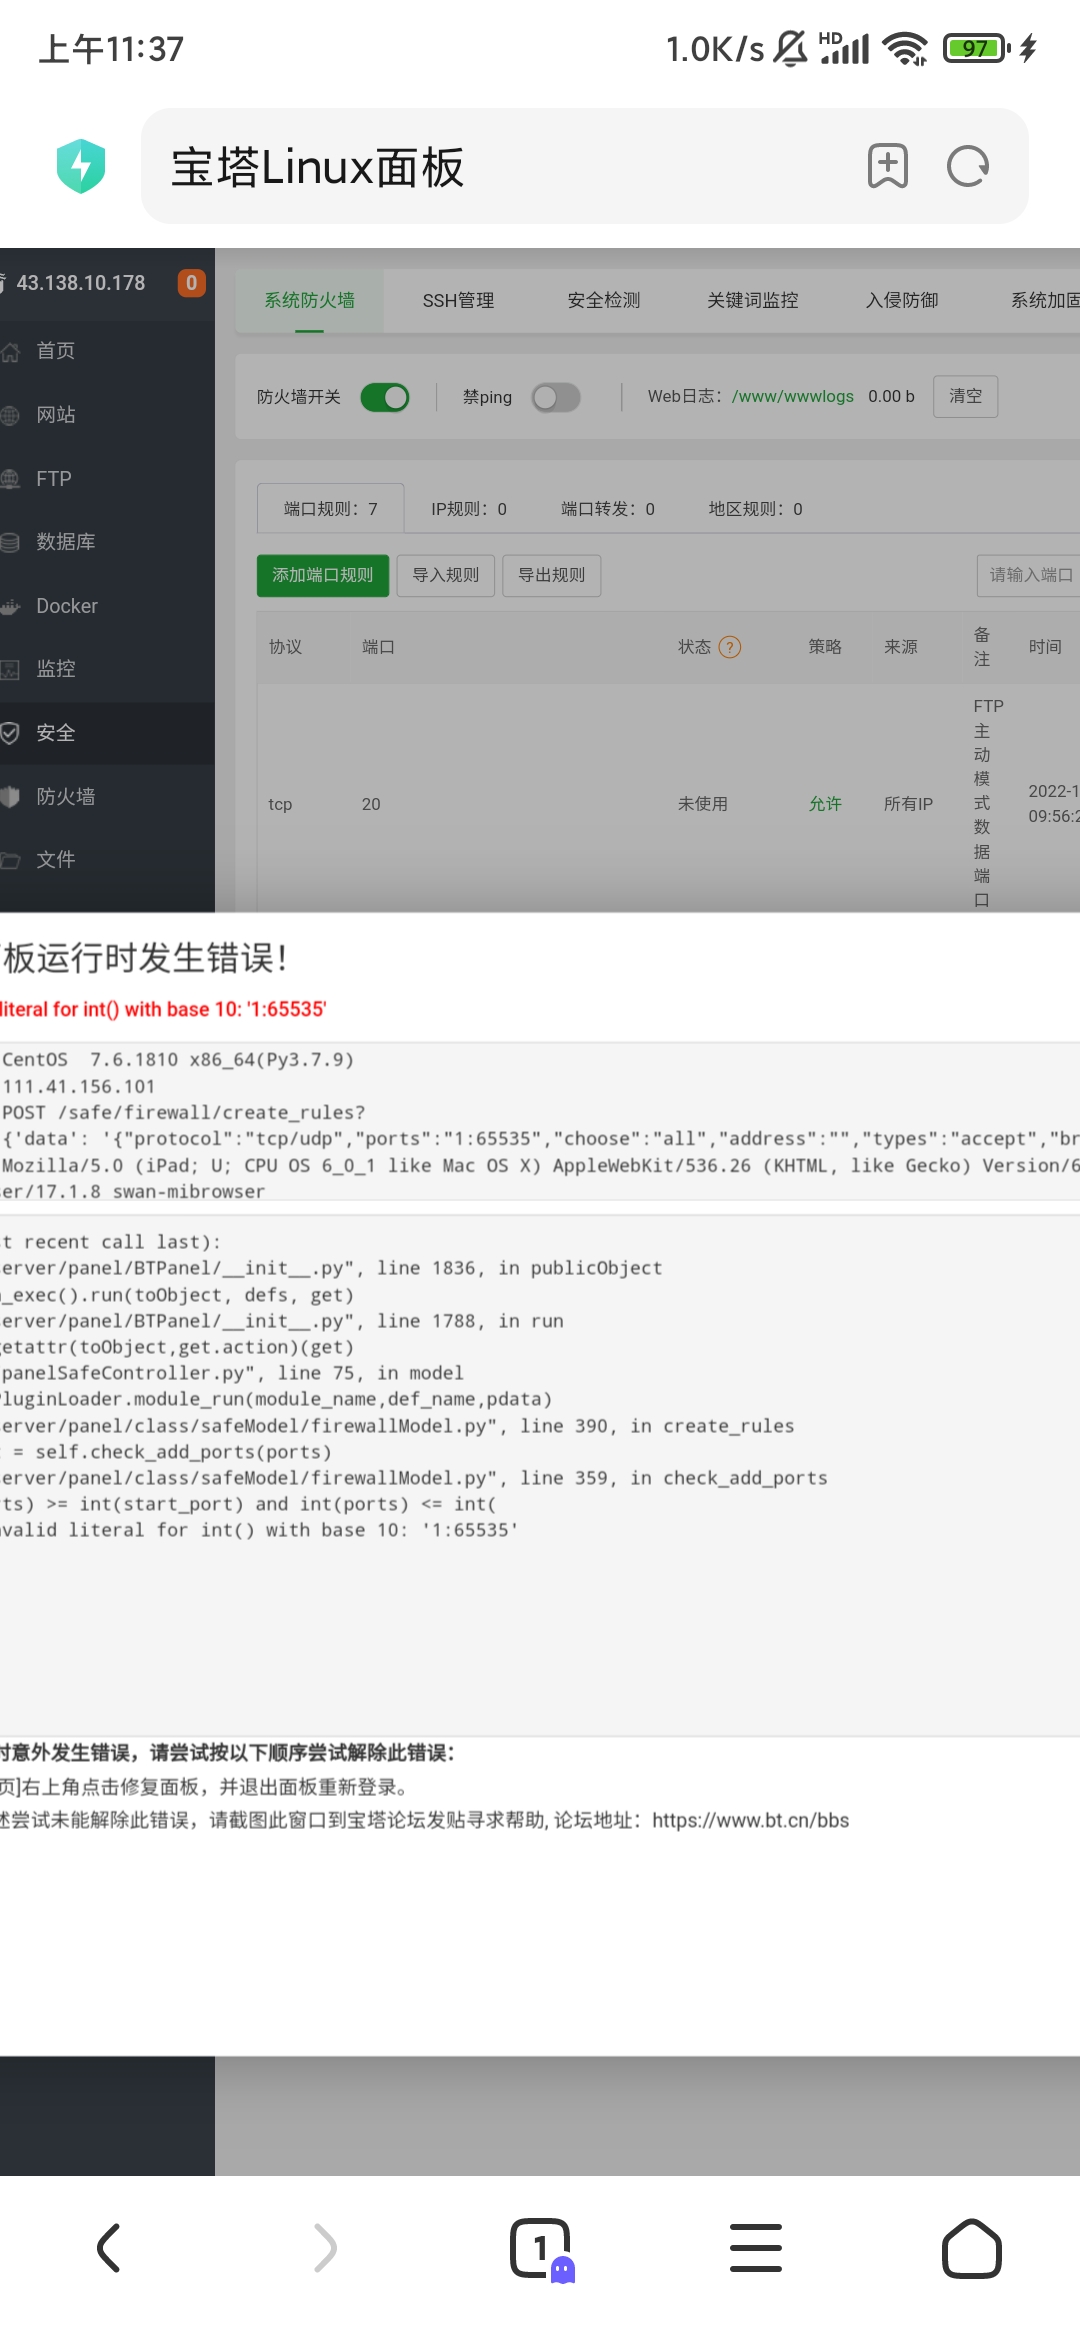This screenshot has height=2340, width=1080.
Task: Switch to 系统防火墙 tab
Action: tap(310, 300)
